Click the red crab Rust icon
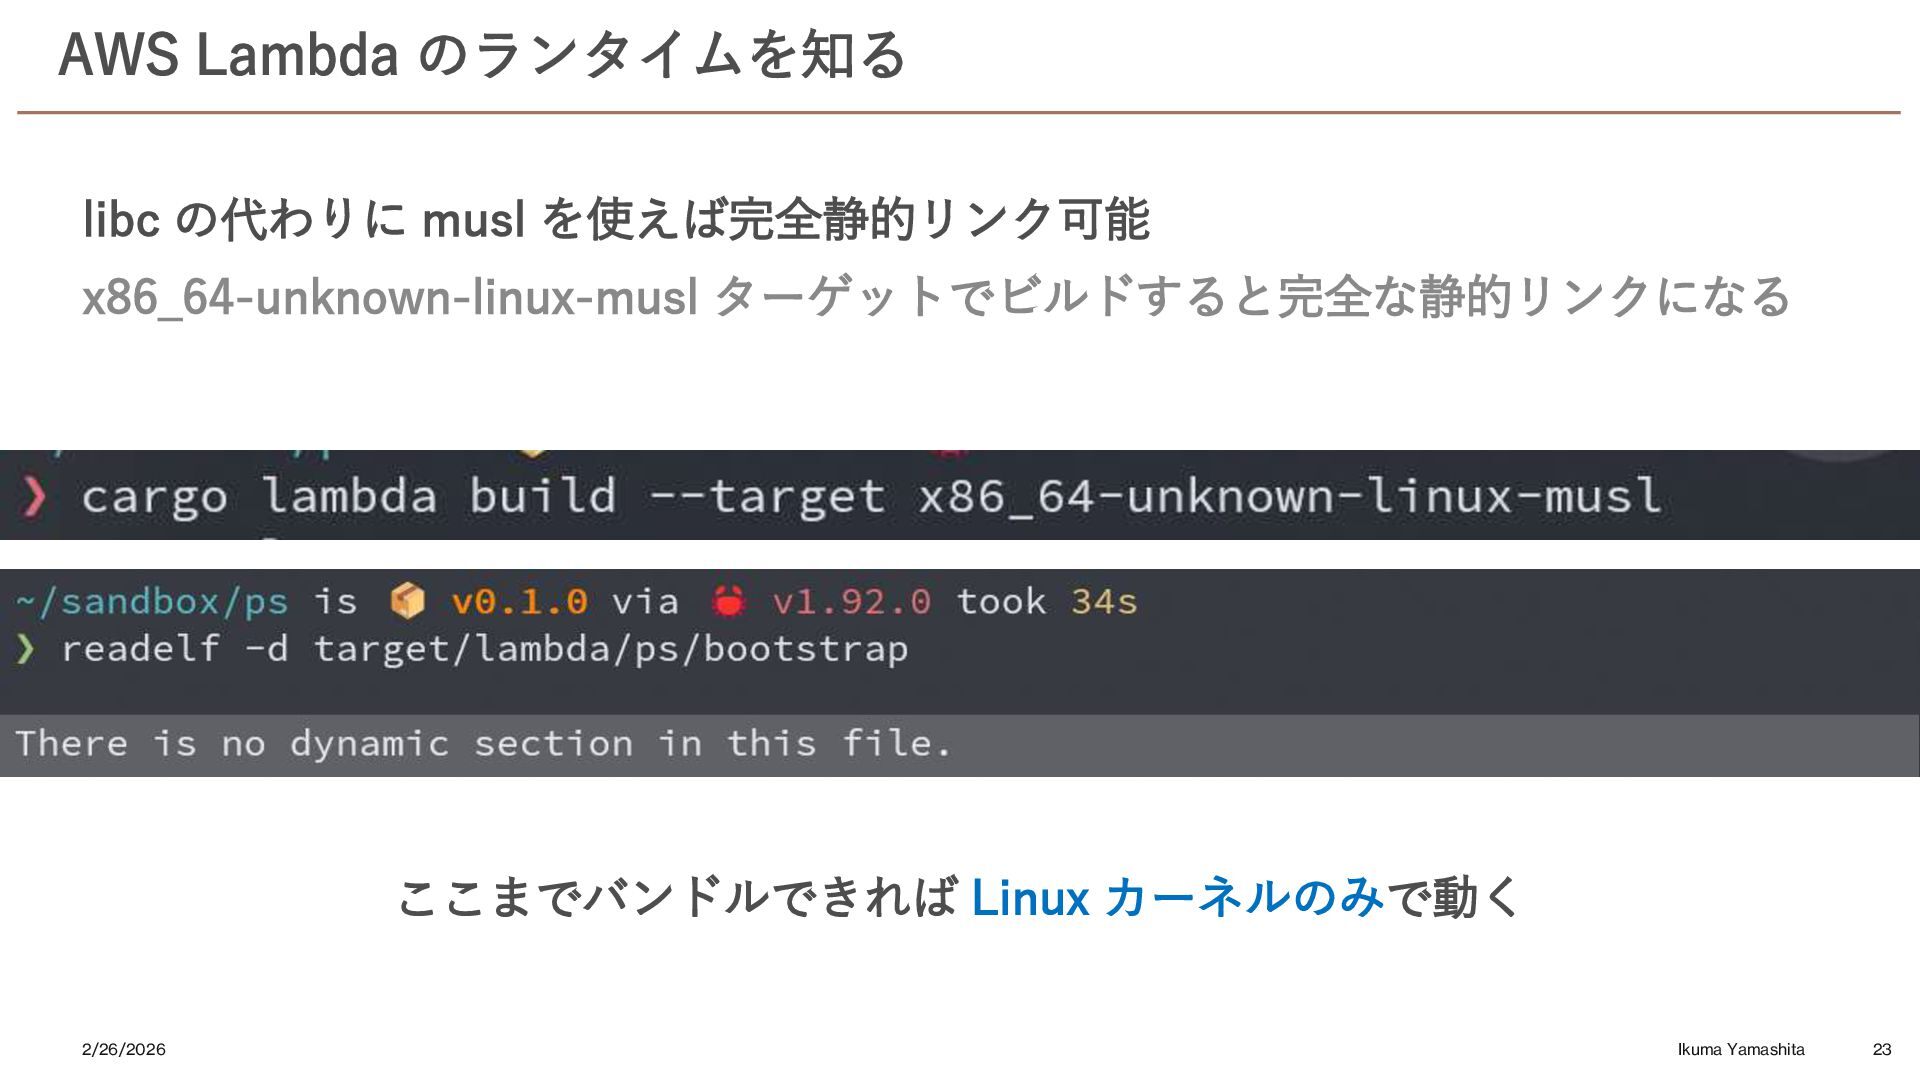Viewport: 1920px width, 1080px height. 728,601
